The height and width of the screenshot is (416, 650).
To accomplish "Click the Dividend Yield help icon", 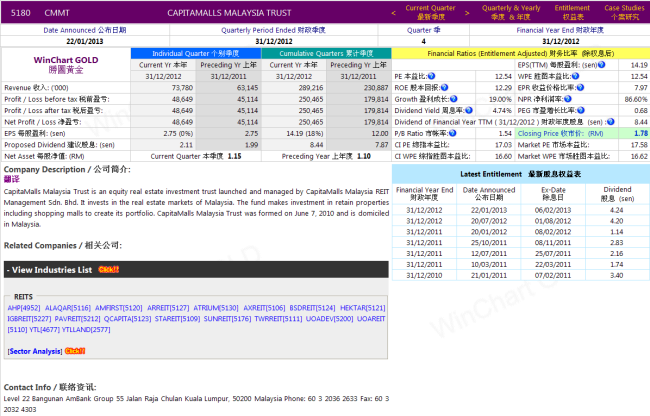I will point(469,110).
